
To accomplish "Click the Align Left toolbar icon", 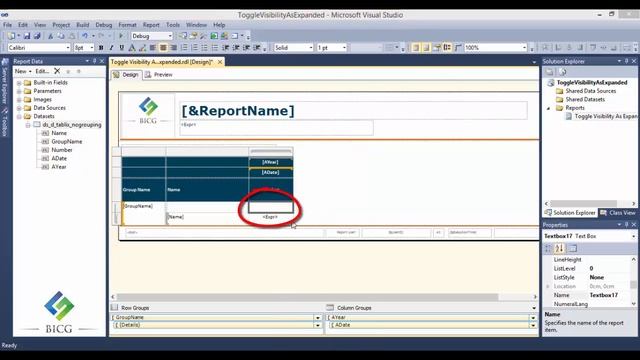I will tap(153, 48).
